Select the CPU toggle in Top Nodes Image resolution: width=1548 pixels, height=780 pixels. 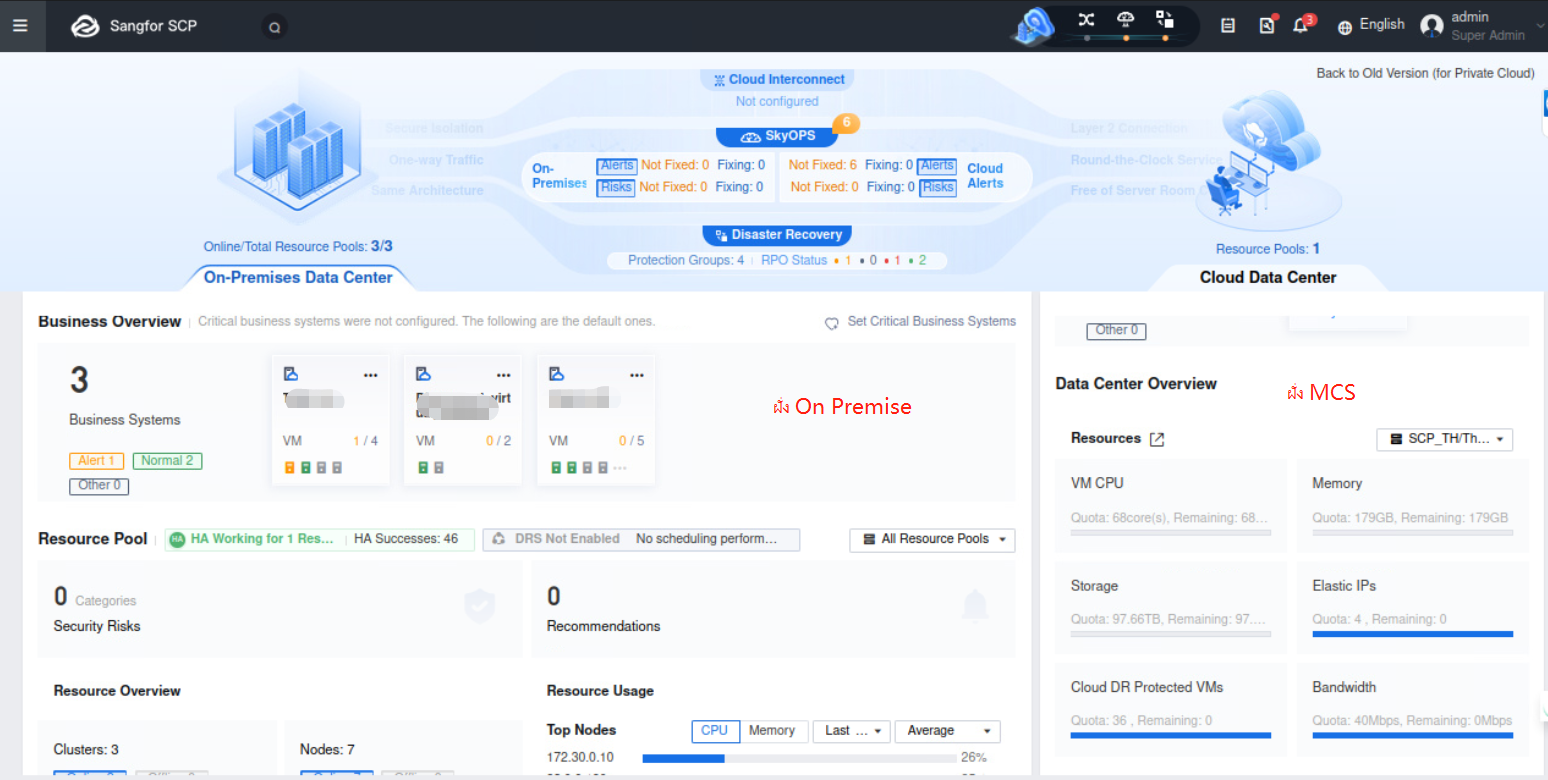tap(715, 731)
